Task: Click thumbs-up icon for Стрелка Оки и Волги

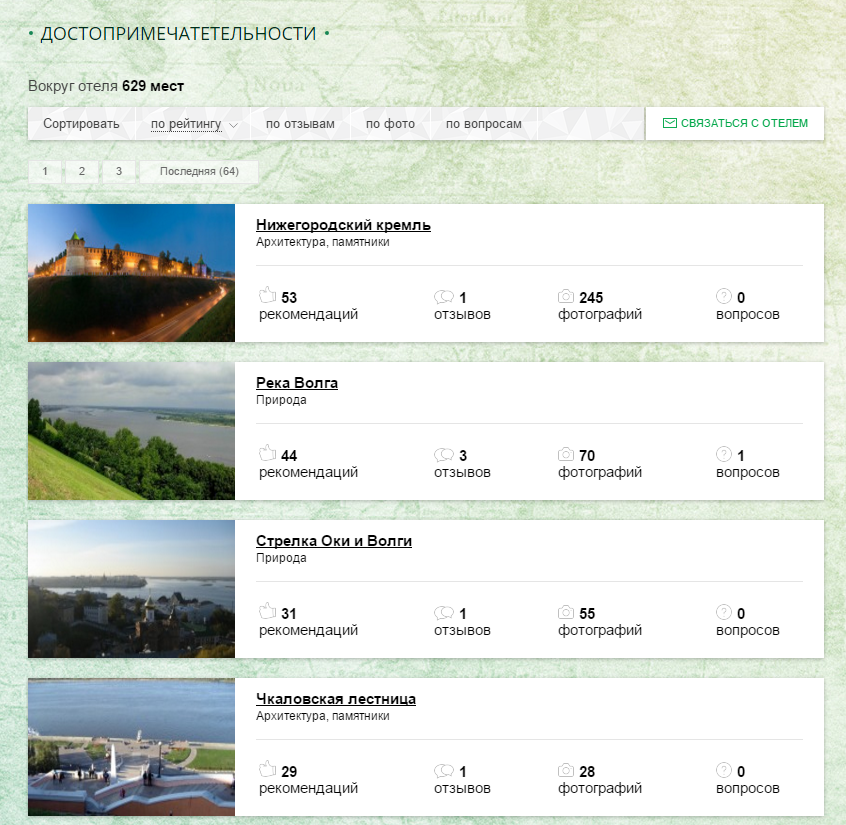Action: [267, 612]
